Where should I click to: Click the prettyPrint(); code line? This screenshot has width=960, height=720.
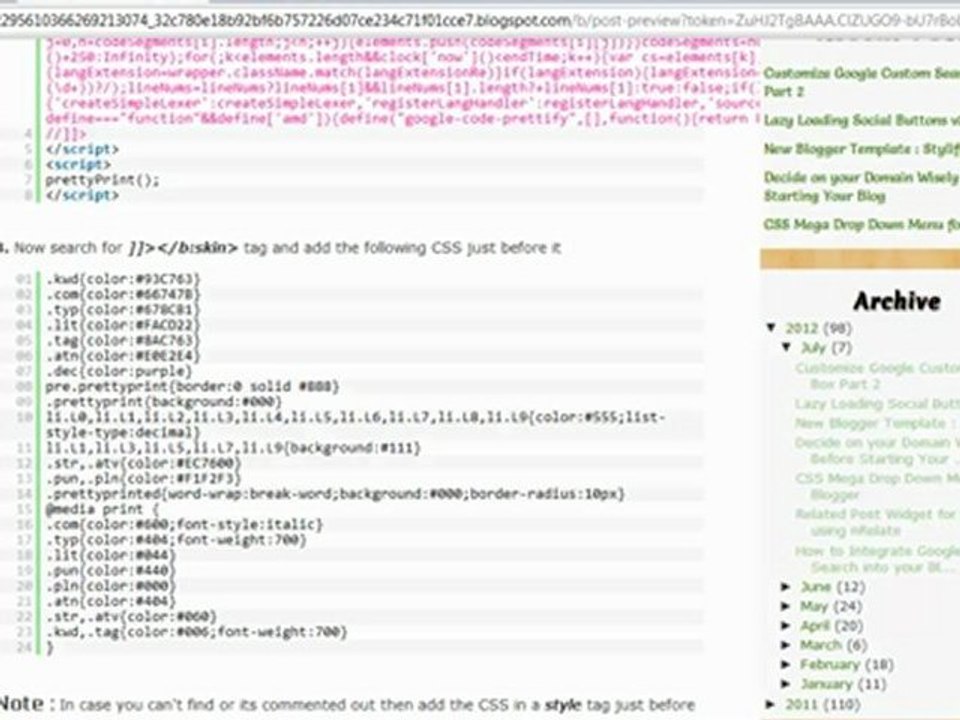click(102, 179)
